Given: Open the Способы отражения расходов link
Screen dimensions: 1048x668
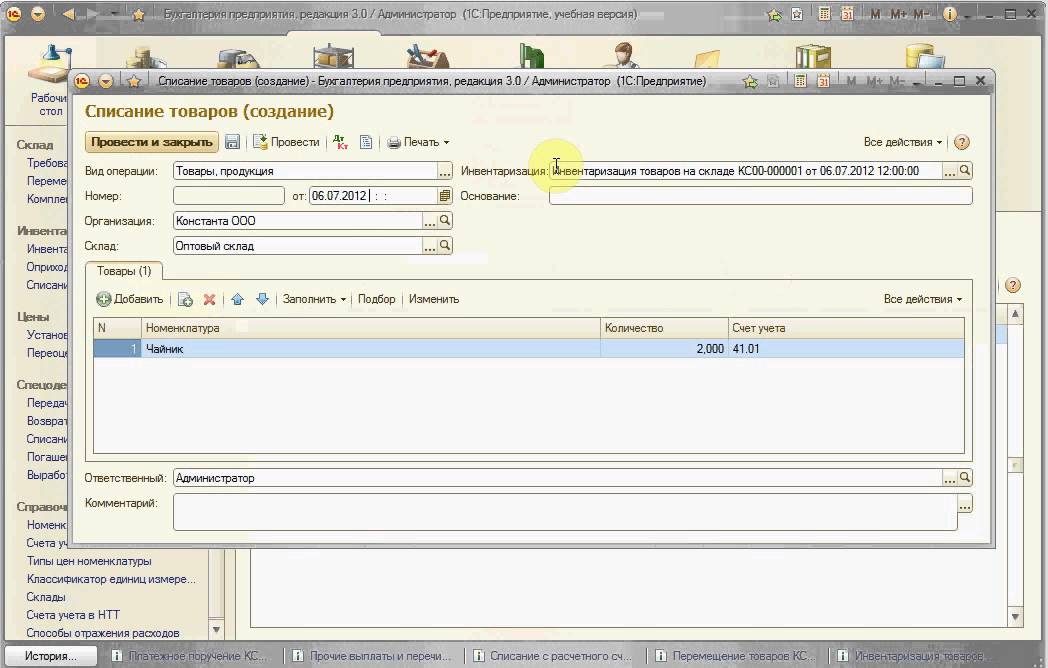Looking at the screenshot, I should (103, 633).
